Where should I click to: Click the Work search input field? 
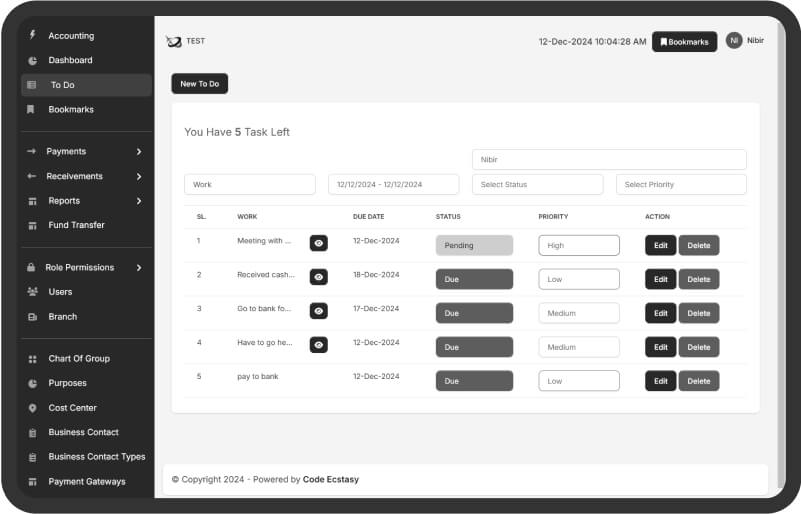(x=249, y=185)
